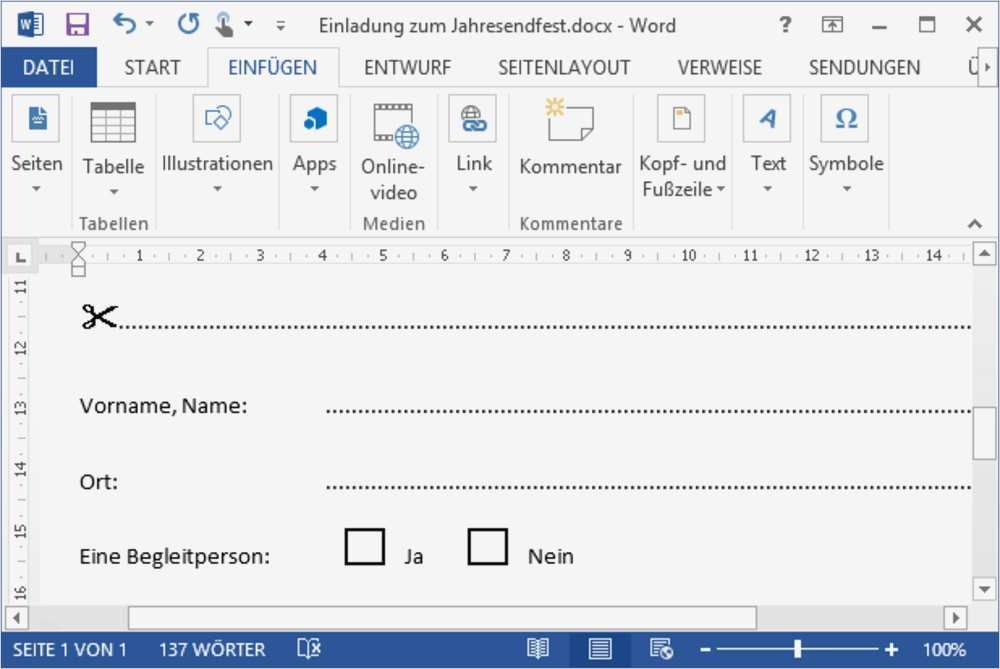Repeat the last action with the redo icon
The height and width of the screenshot is (669, 1000).
(x=188, y=24)
